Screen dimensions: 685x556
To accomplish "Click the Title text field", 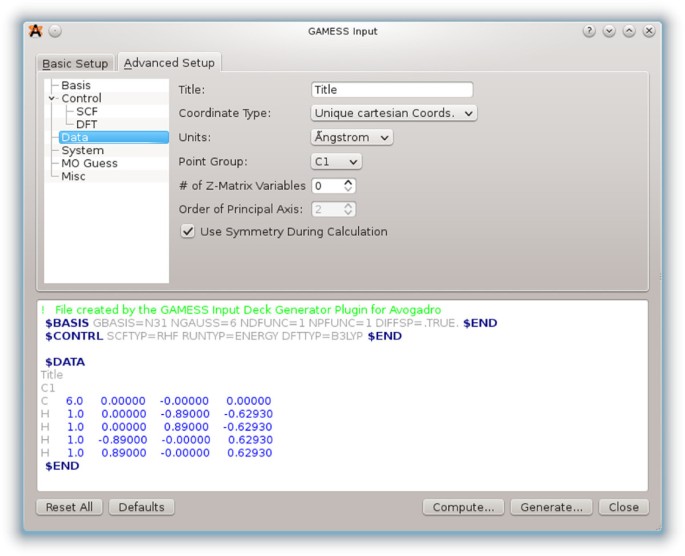I will [392, 90].
